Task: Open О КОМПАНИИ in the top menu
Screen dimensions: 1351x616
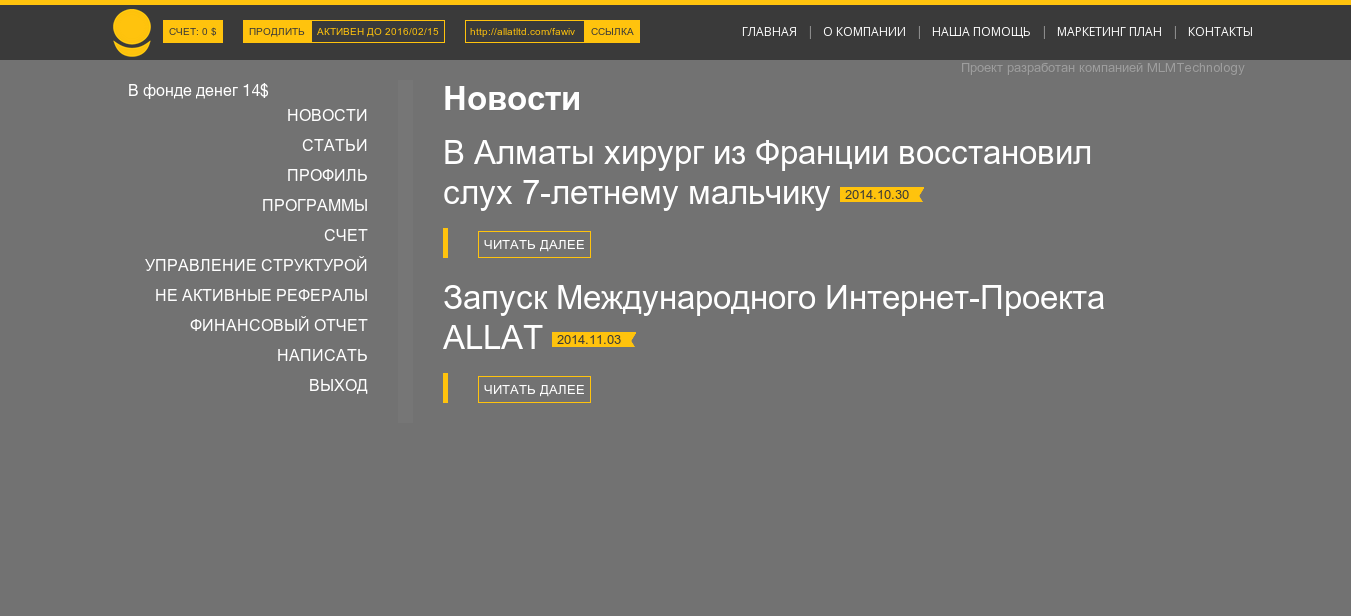Action: pyautogui.click(x=864, y=32)
